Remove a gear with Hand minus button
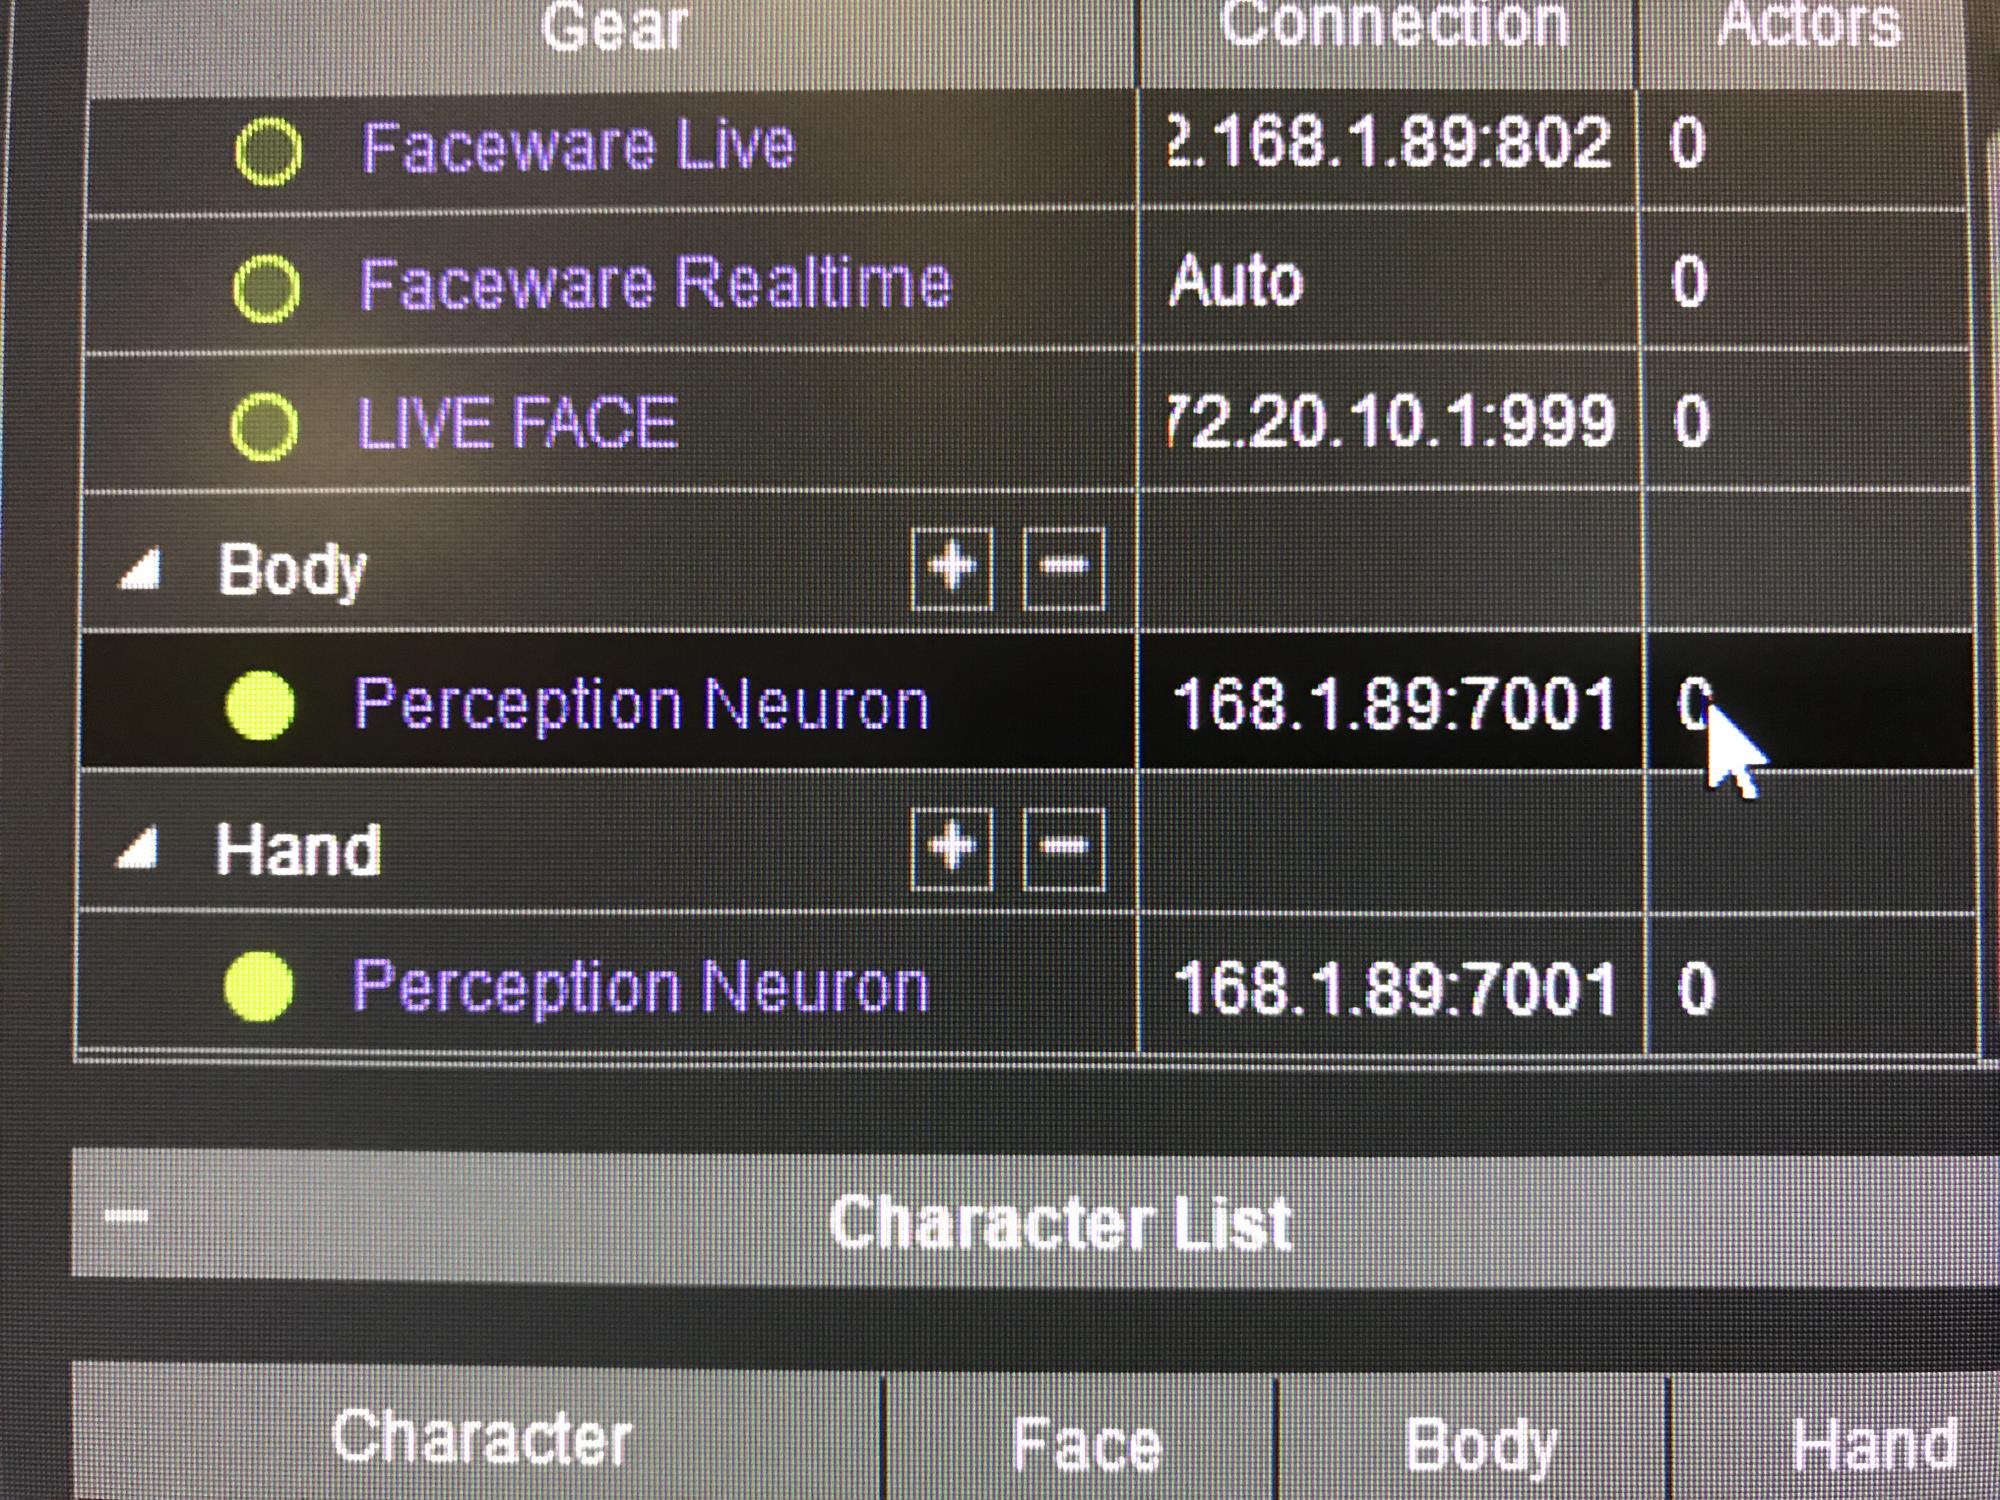The height and width of the screenshot is (1500, 2000). point(1064,848)
